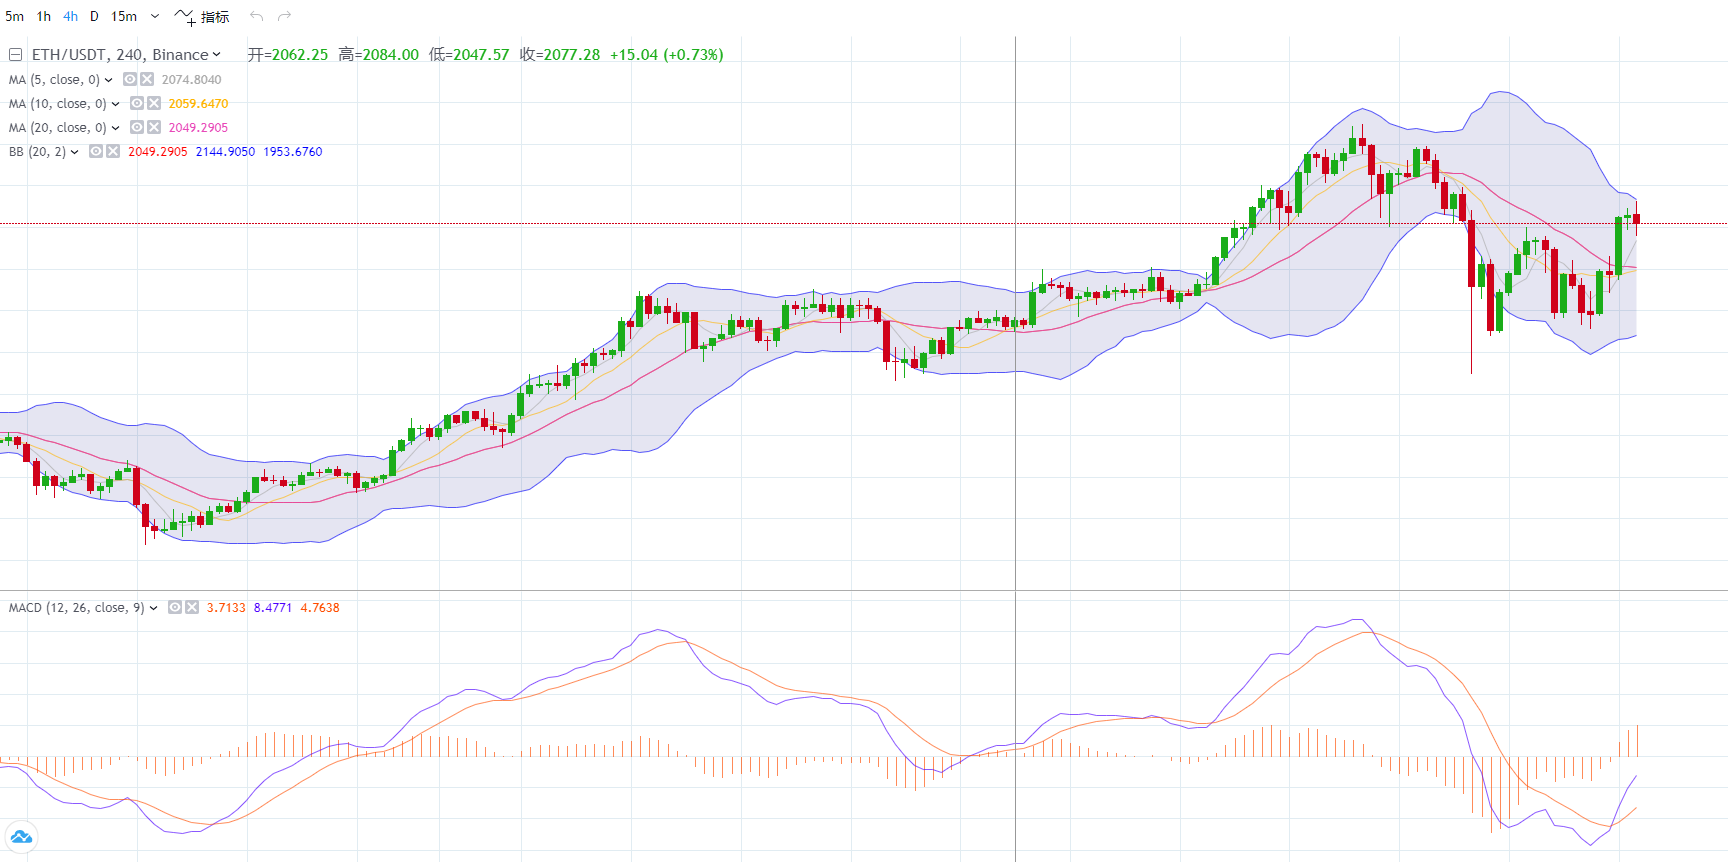The image size is (1728, 862).
Task: Click the MA20 value 2049.2905 in pink
Action: [x=198, y=128]
